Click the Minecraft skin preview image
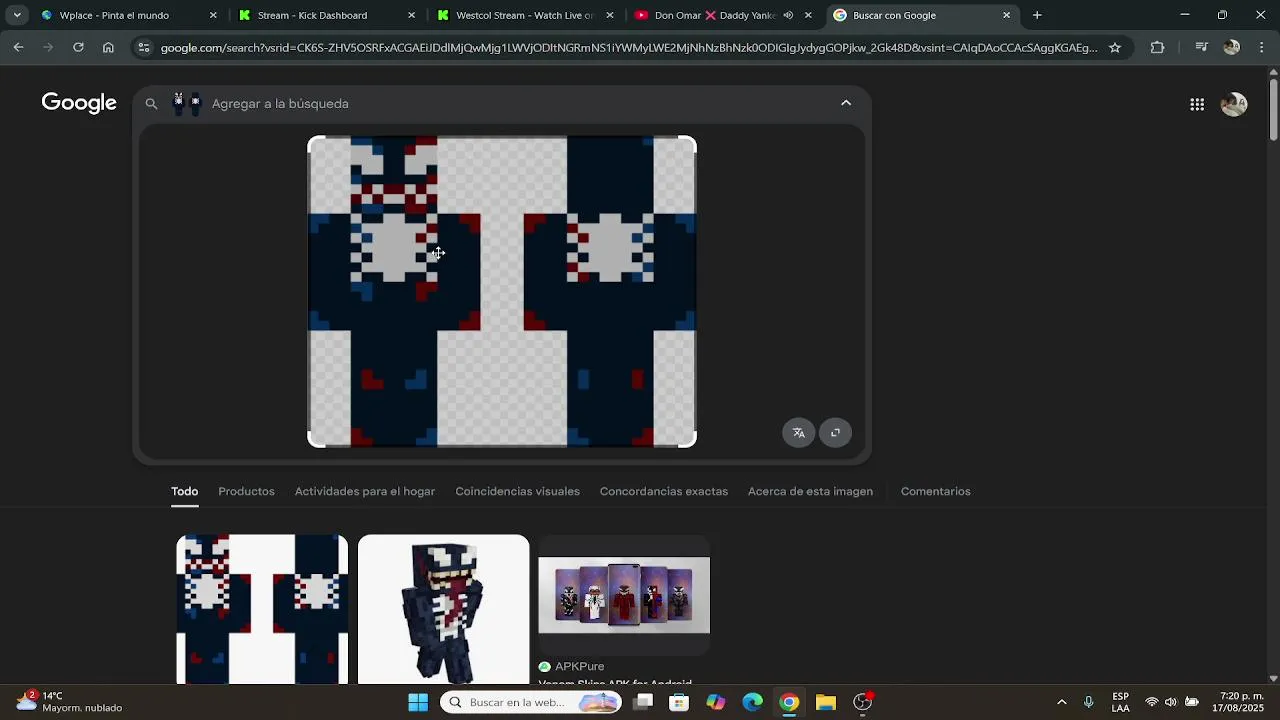 coord(502,291)
